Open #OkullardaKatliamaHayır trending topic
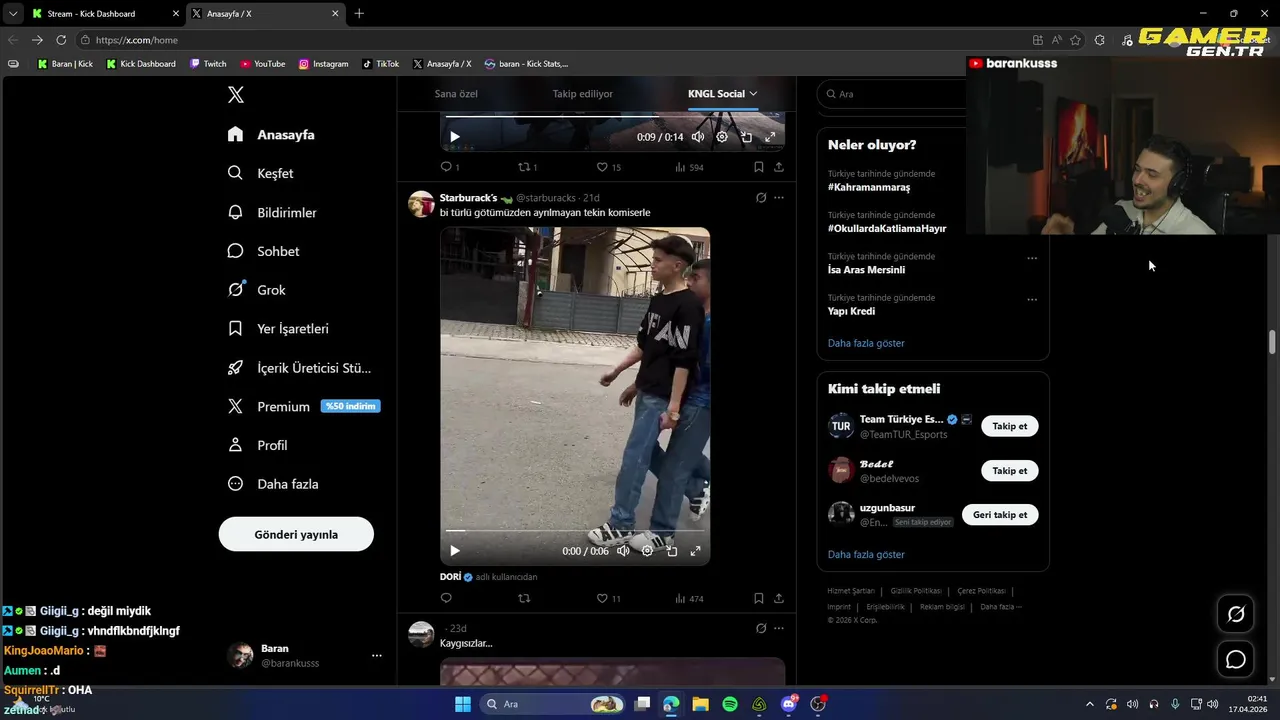This screenshot has height=720, width=1280. click(887, 228)
